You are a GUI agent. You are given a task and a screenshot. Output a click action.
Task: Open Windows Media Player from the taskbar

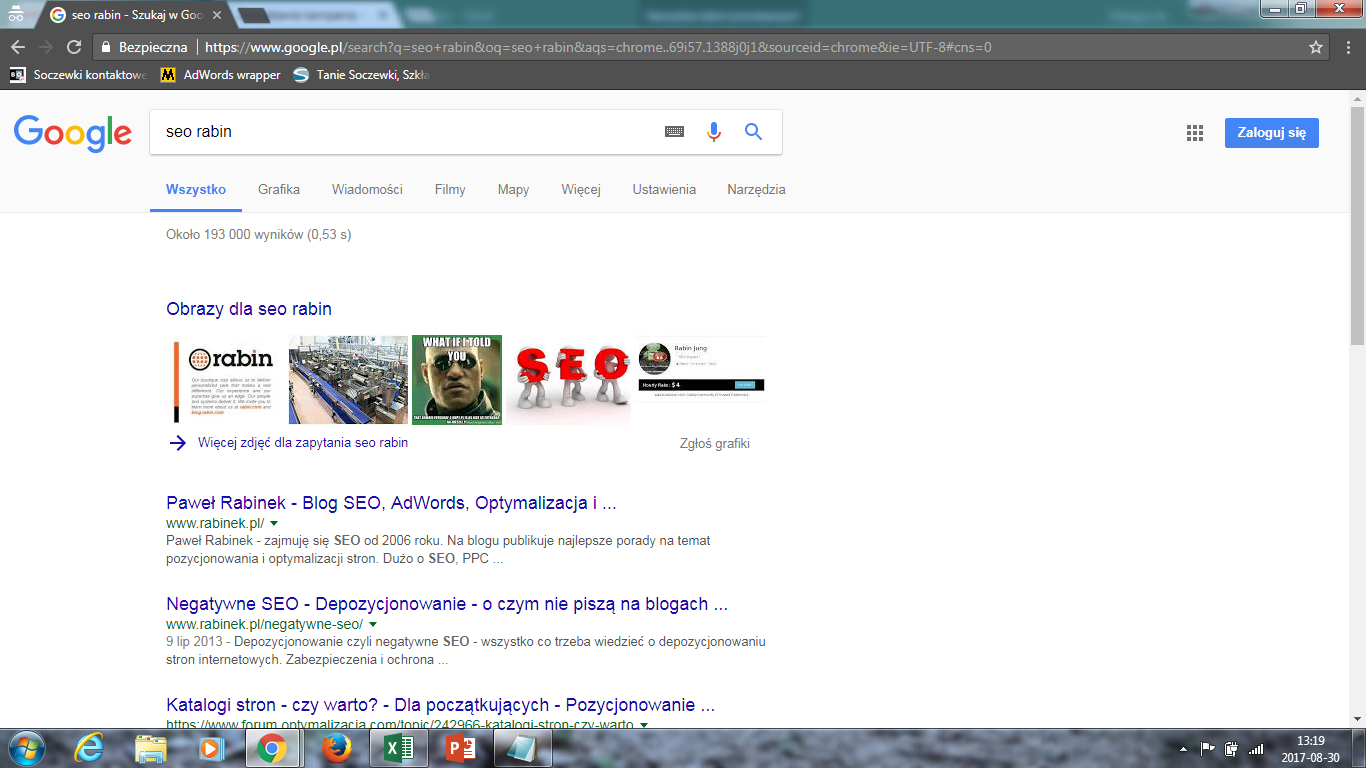click(210, 748)
